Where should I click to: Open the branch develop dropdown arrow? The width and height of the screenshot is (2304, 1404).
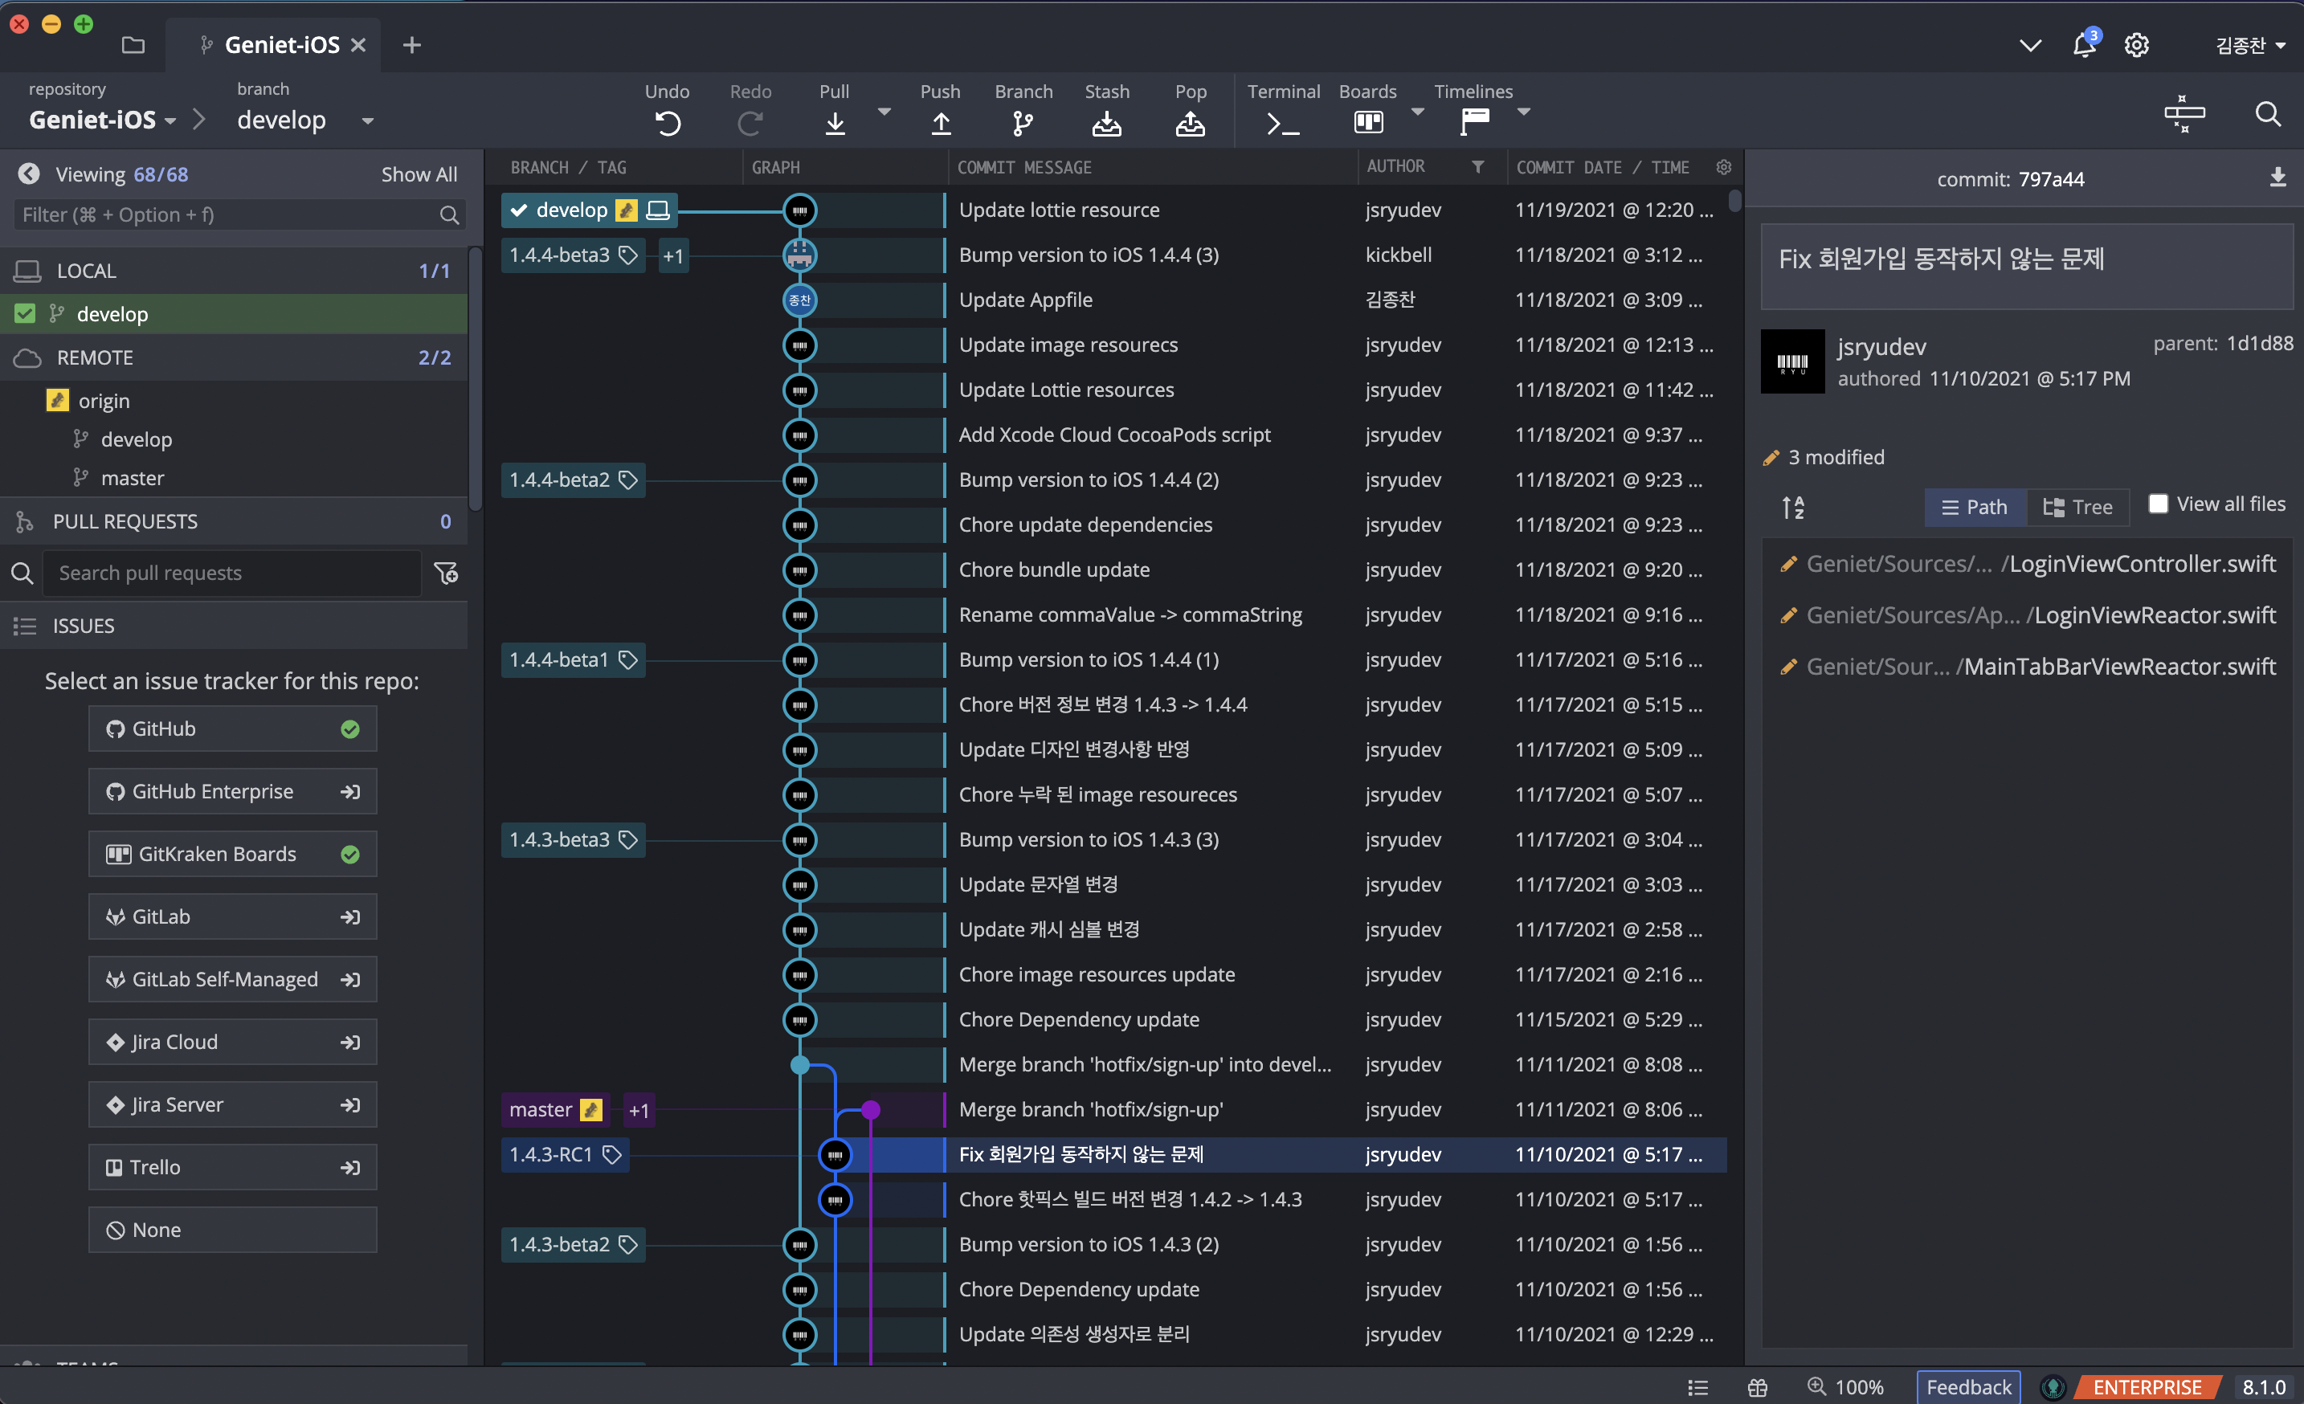367,121
